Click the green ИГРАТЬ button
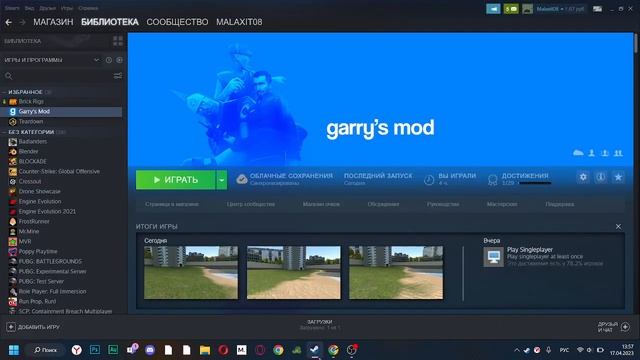Image resolution: width=640 pixels, height=360 pixels. (x=176, y=180)
